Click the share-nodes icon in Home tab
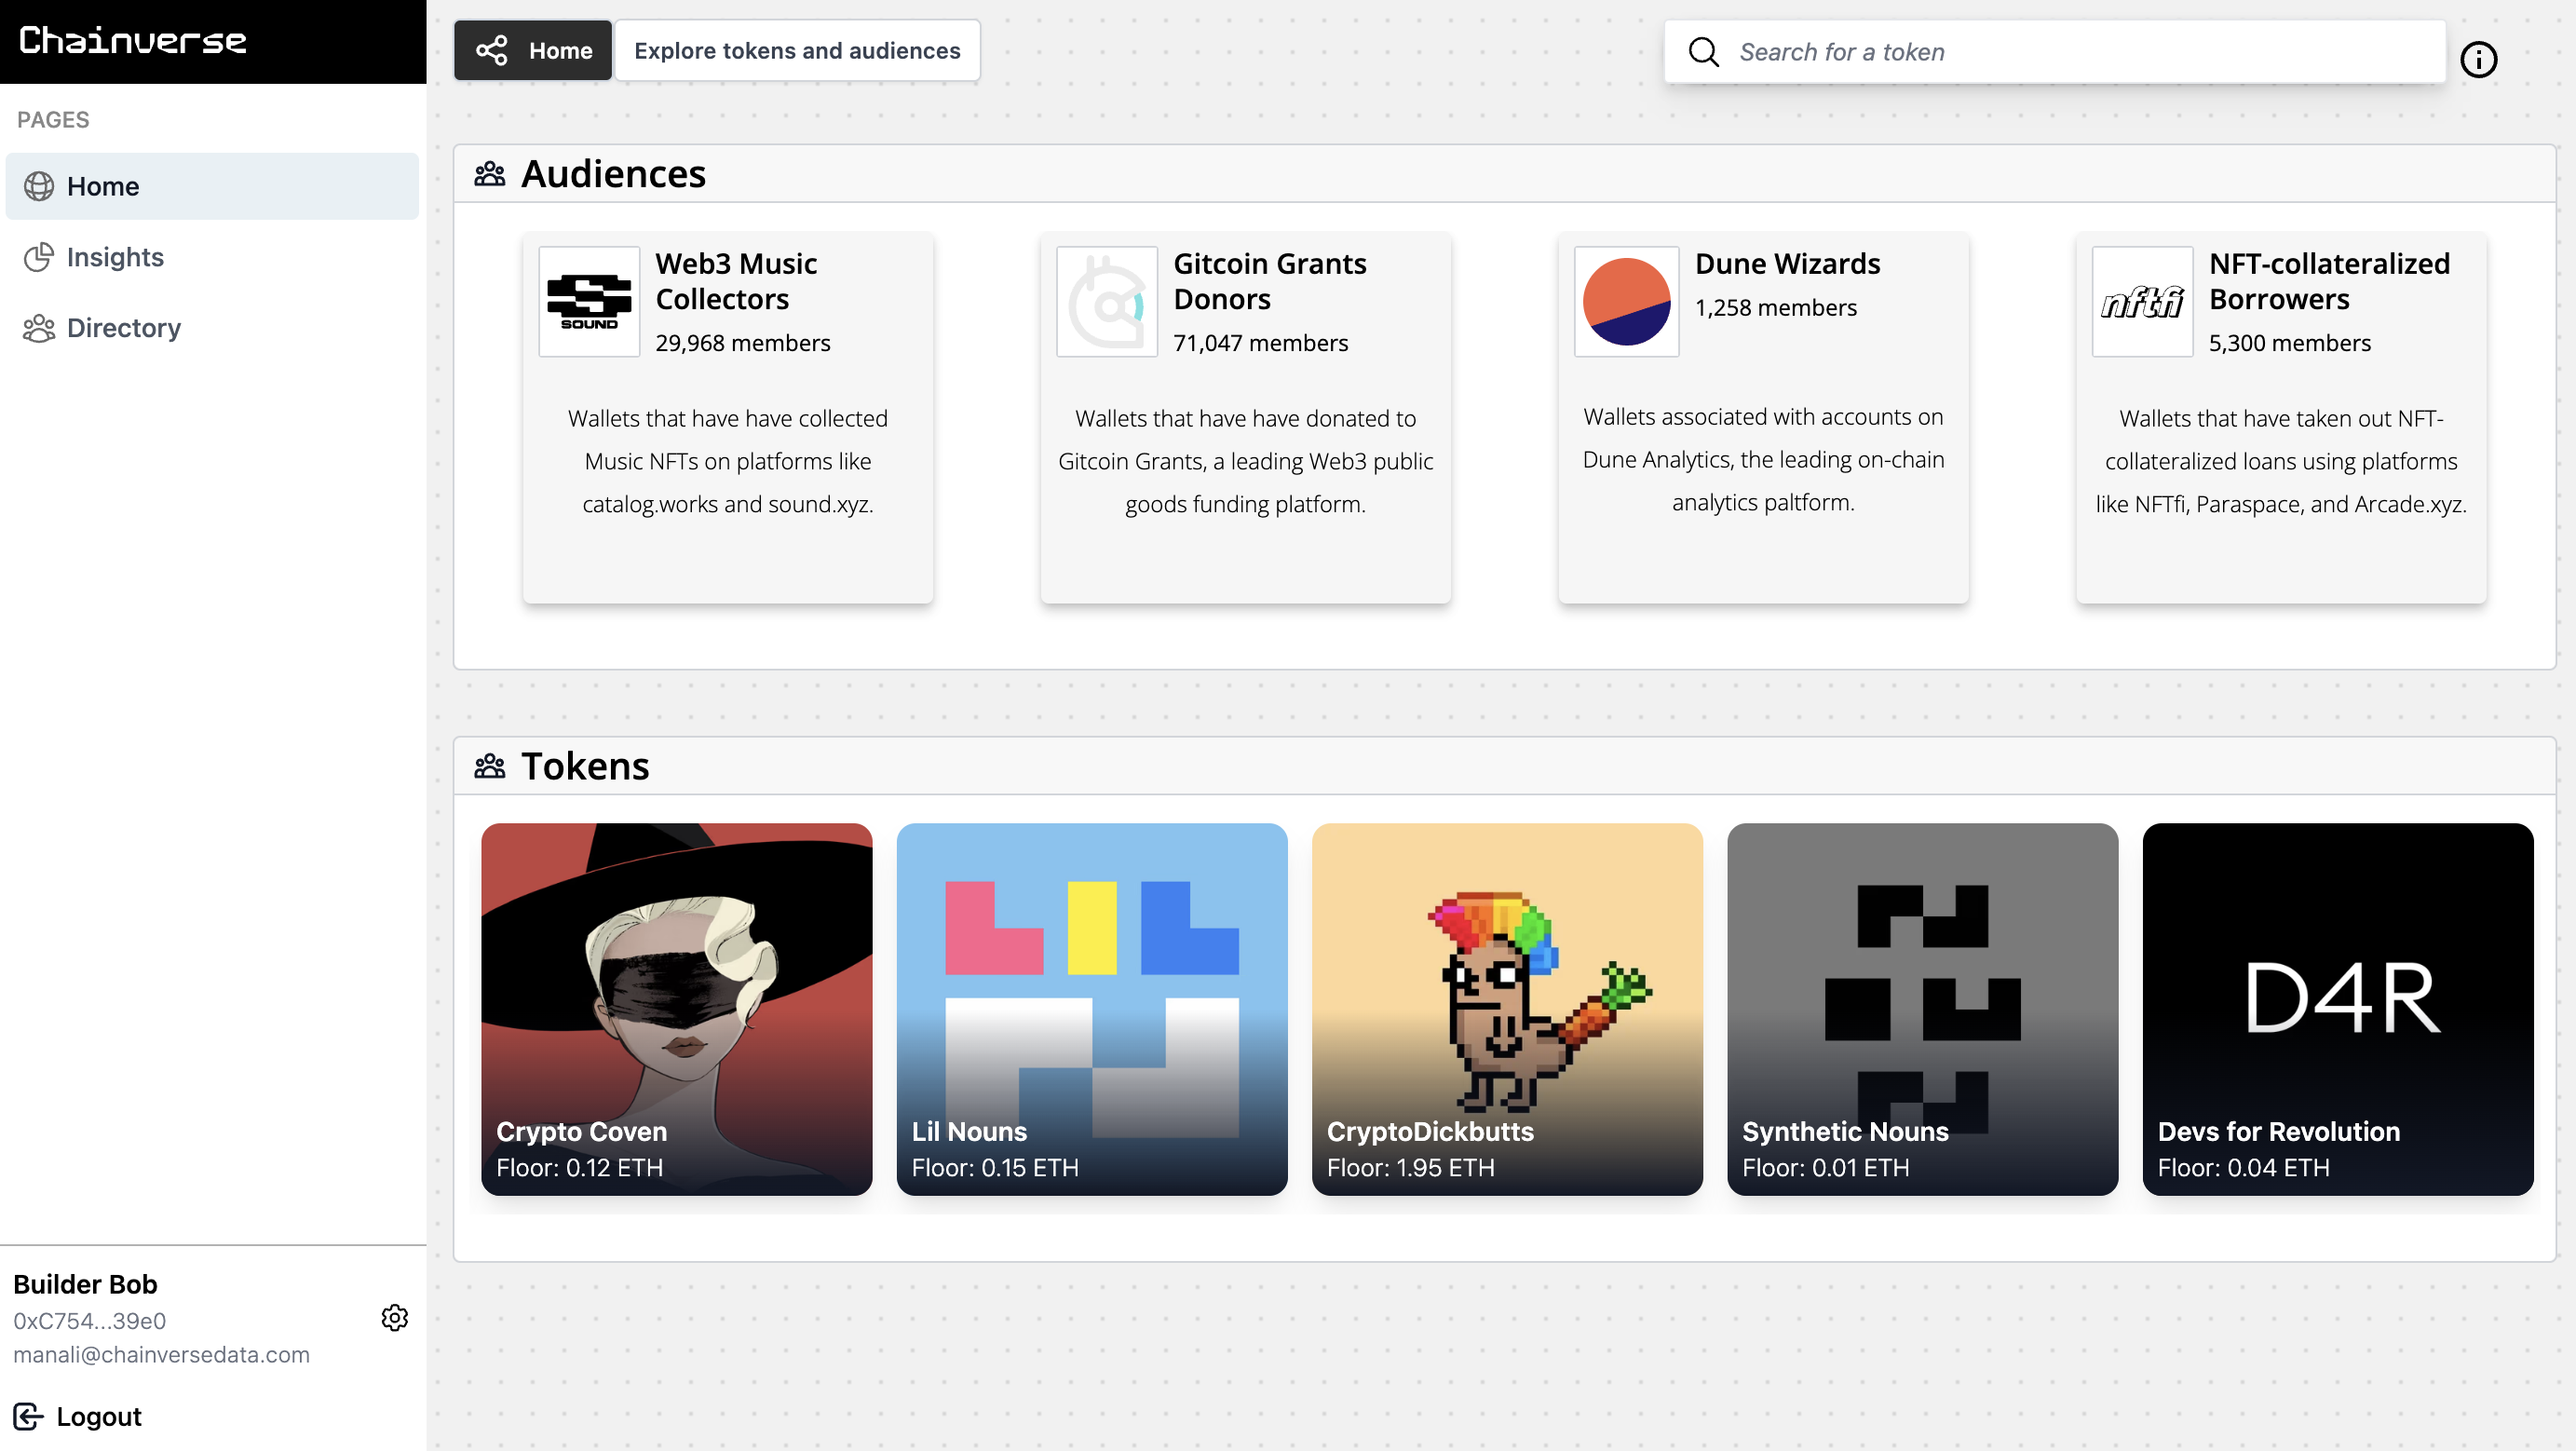Viewport: 2576px width, 1451px height. tap(492, 50)
